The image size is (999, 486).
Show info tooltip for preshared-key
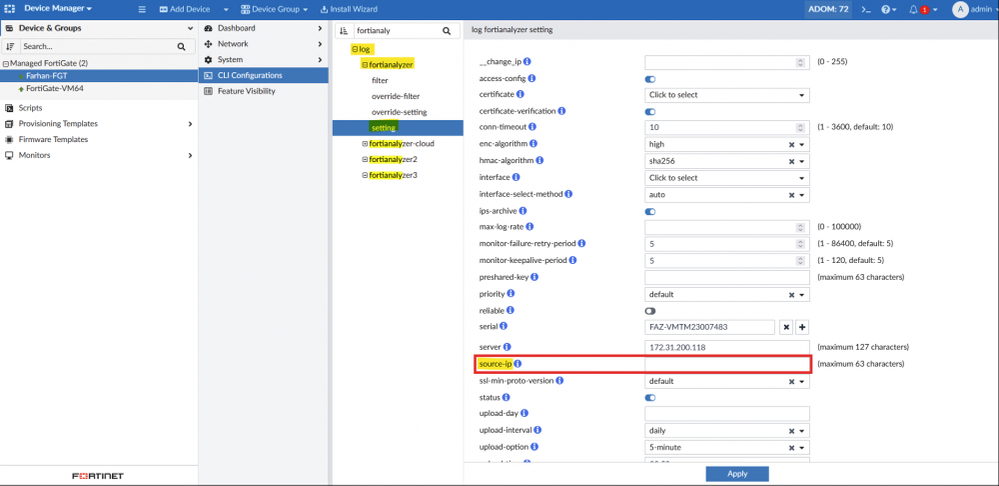(535, 277)
